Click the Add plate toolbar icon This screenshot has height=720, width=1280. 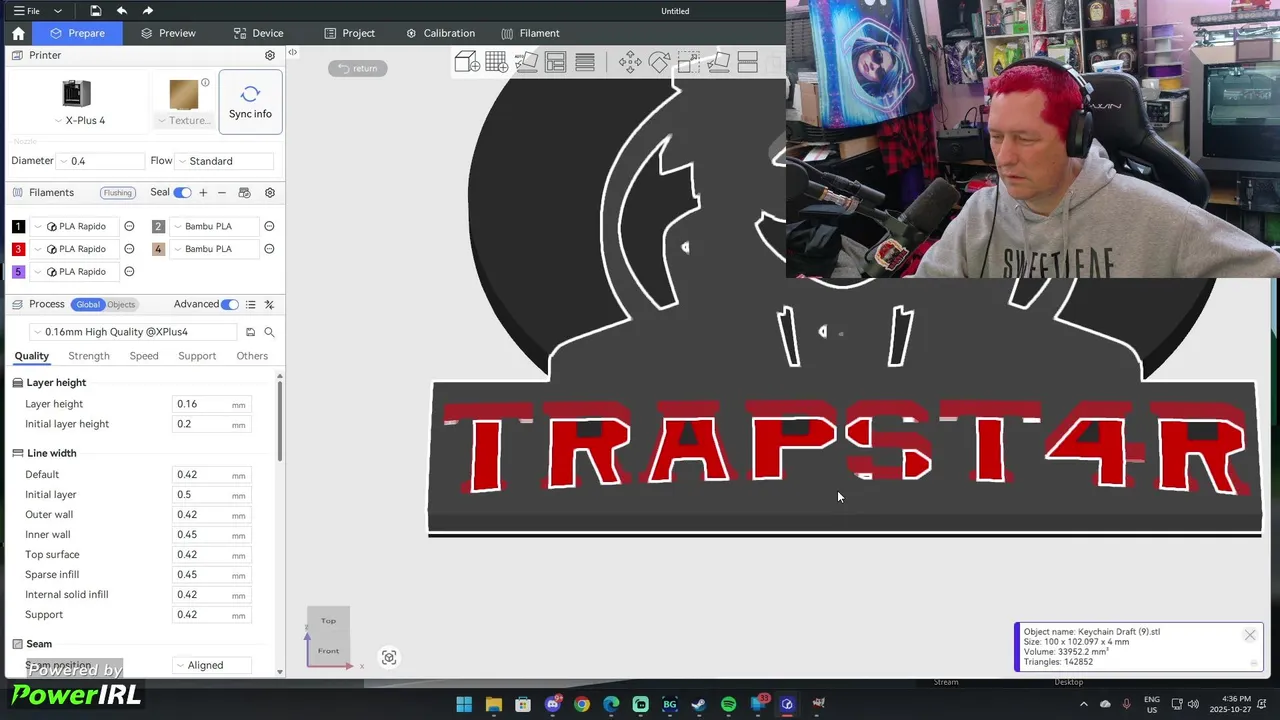(496, 63)
